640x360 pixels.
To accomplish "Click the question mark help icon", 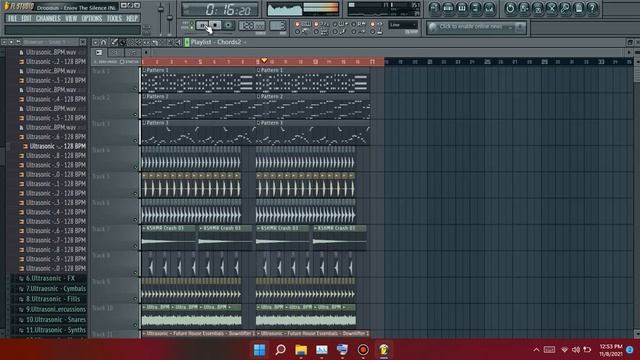I will [x=593, y=8].
